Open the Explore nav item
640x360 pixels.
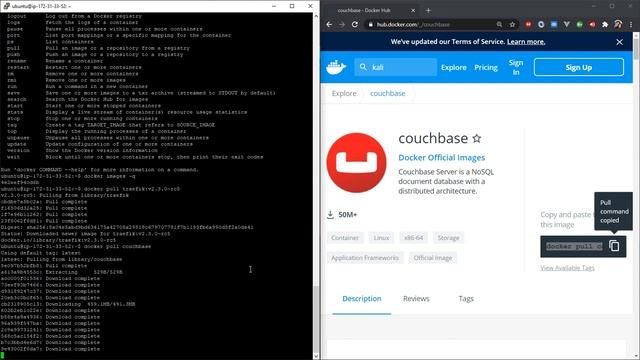pyautogui.click(x=453, y=67)
